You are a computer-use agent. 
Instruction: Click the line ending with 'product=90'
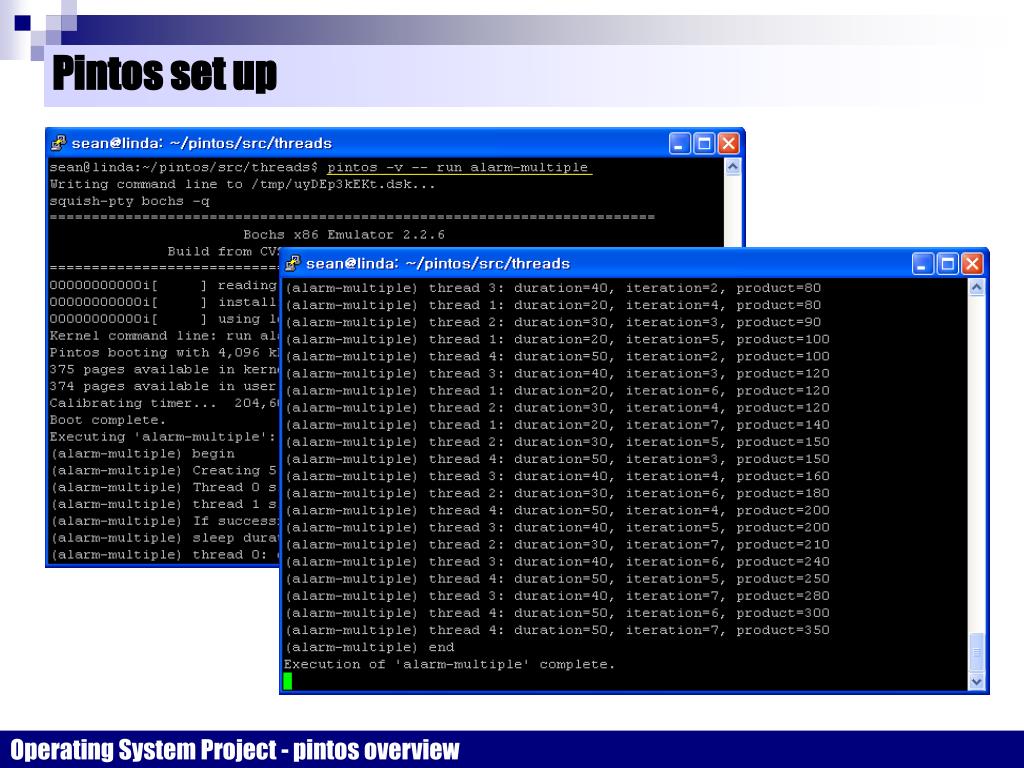point(553,322)
